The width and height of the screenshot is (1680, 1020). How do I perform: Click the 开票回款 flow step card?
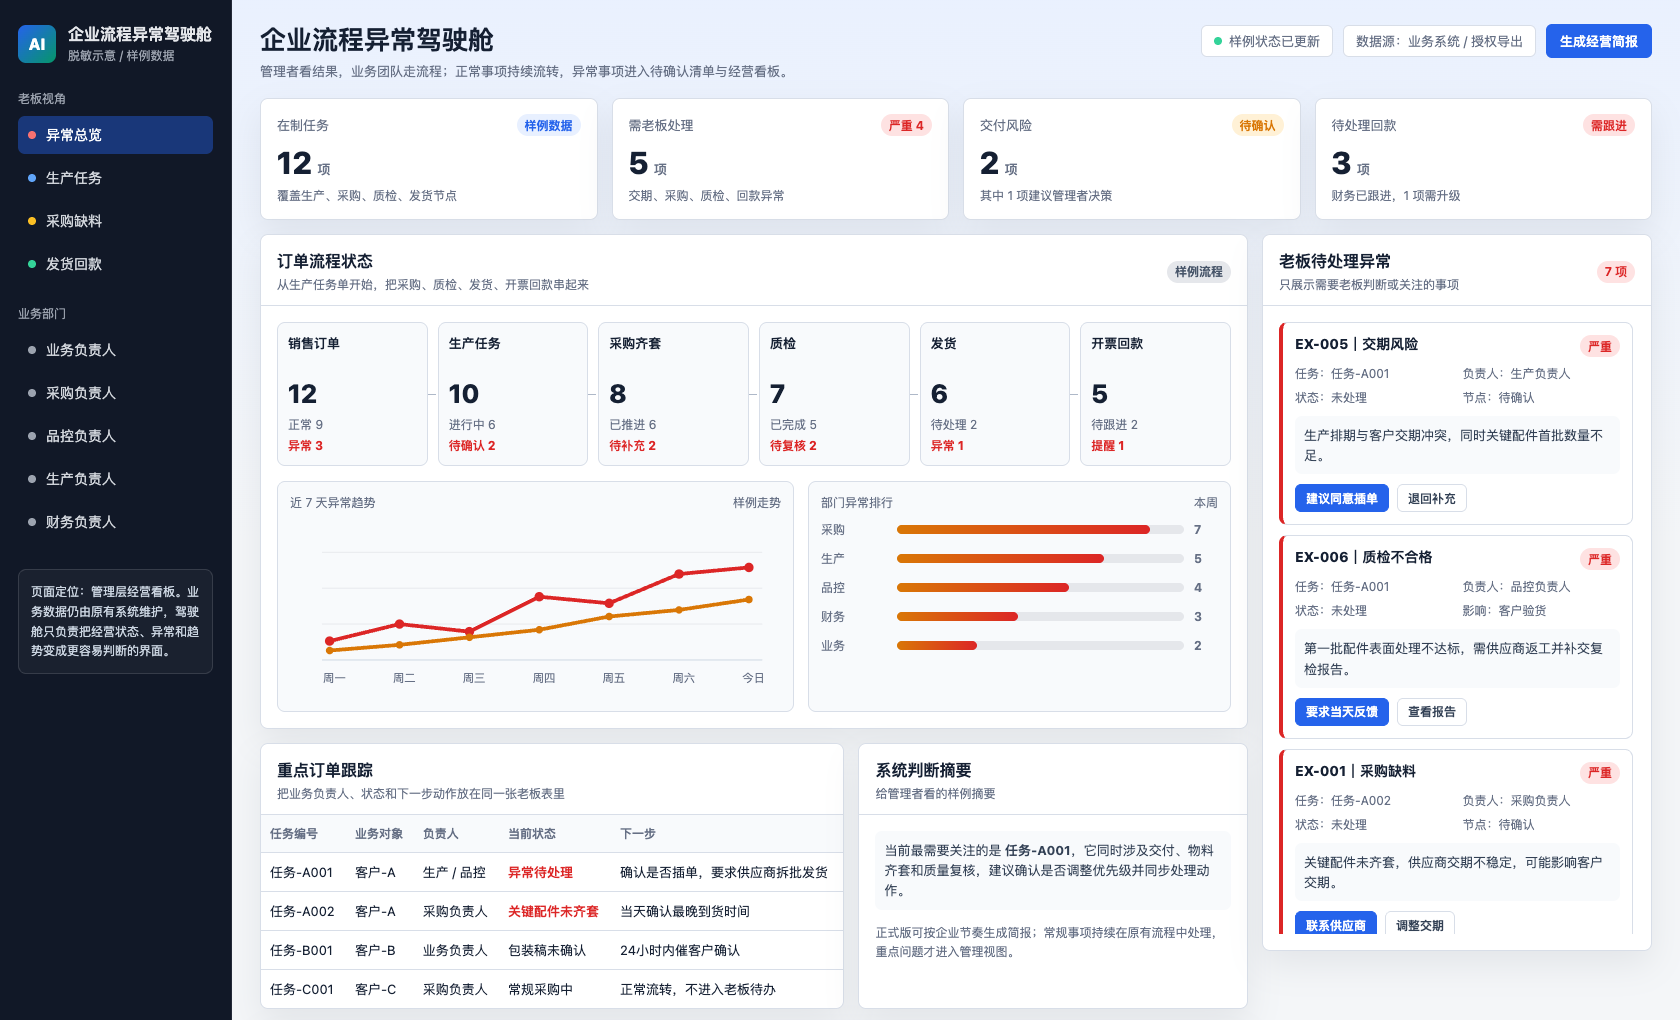click(x=1155, y=394)
